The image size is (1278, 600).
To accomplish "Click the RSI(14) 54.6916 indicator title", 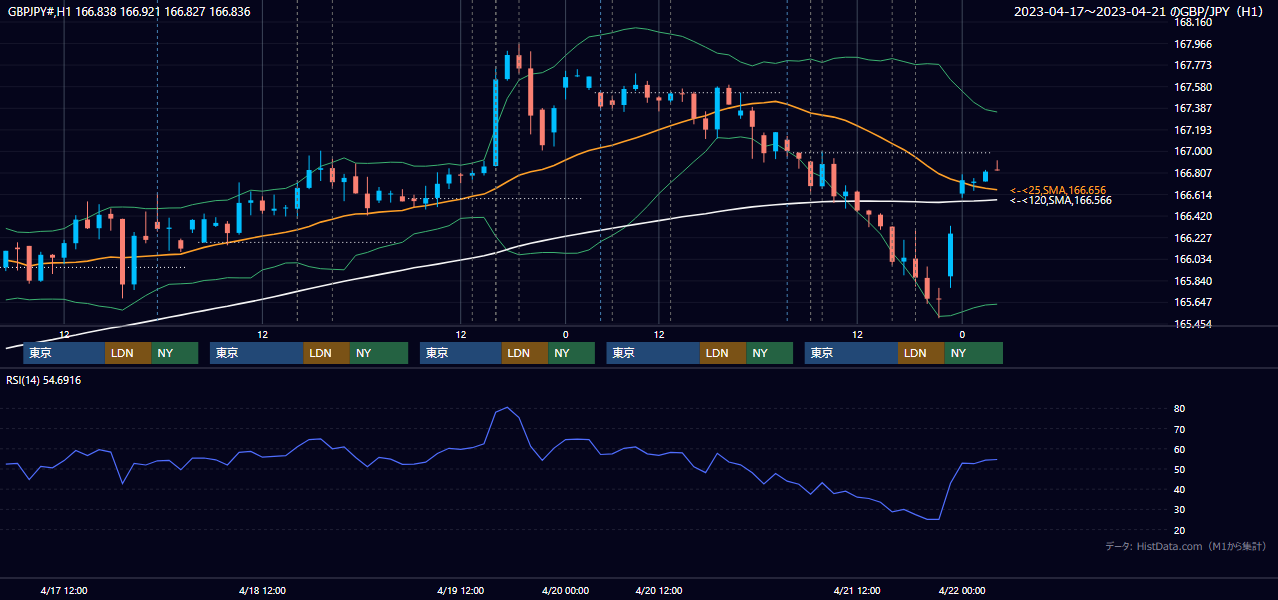I will coord(44,380).
